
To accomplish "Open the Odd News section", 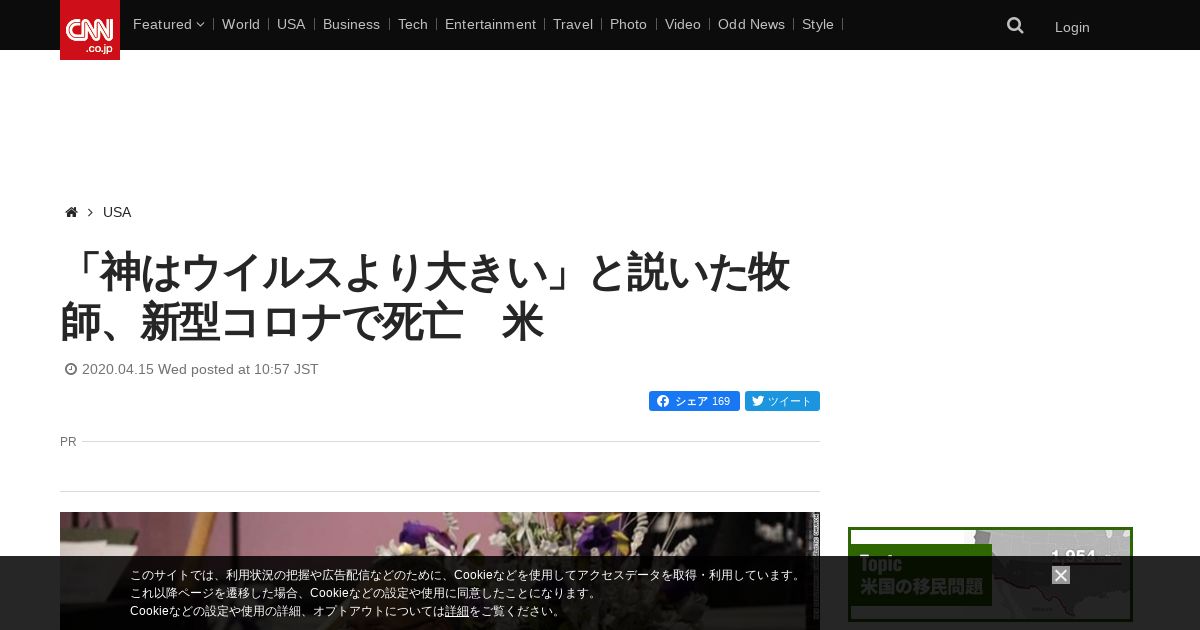I will 751,24.
